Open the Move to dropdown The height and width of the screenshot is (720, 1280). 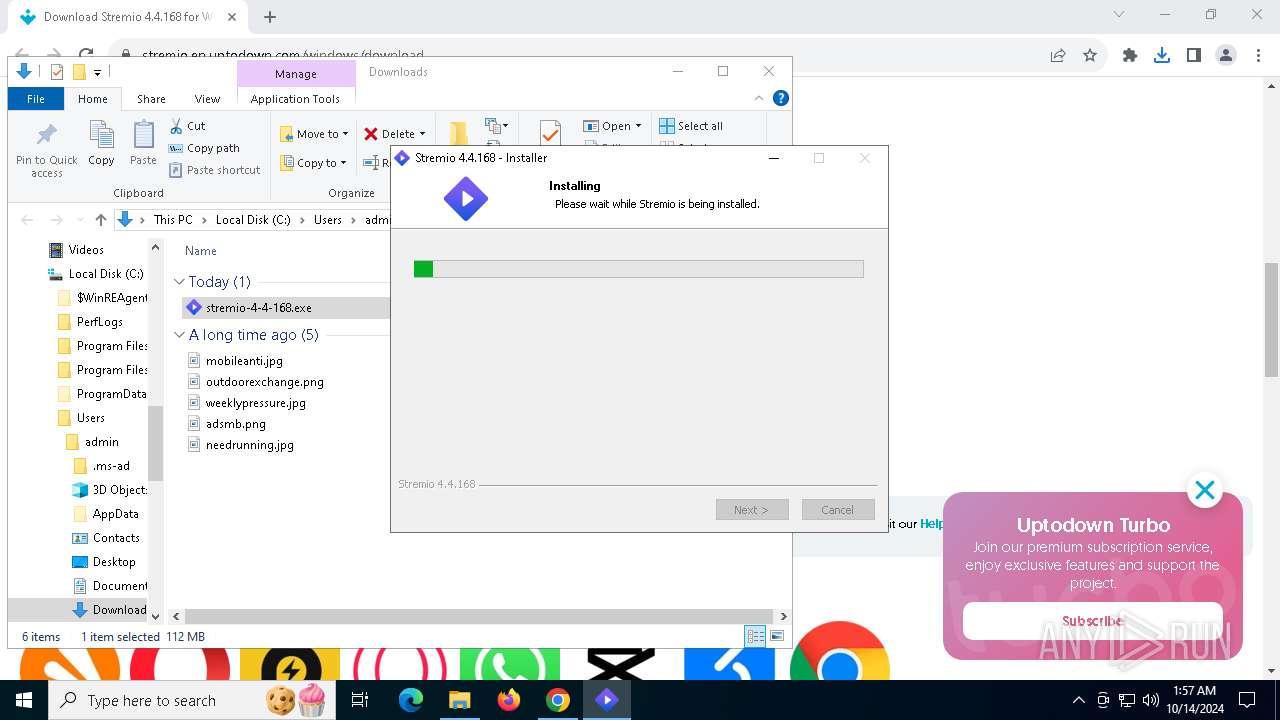[313, 134]
